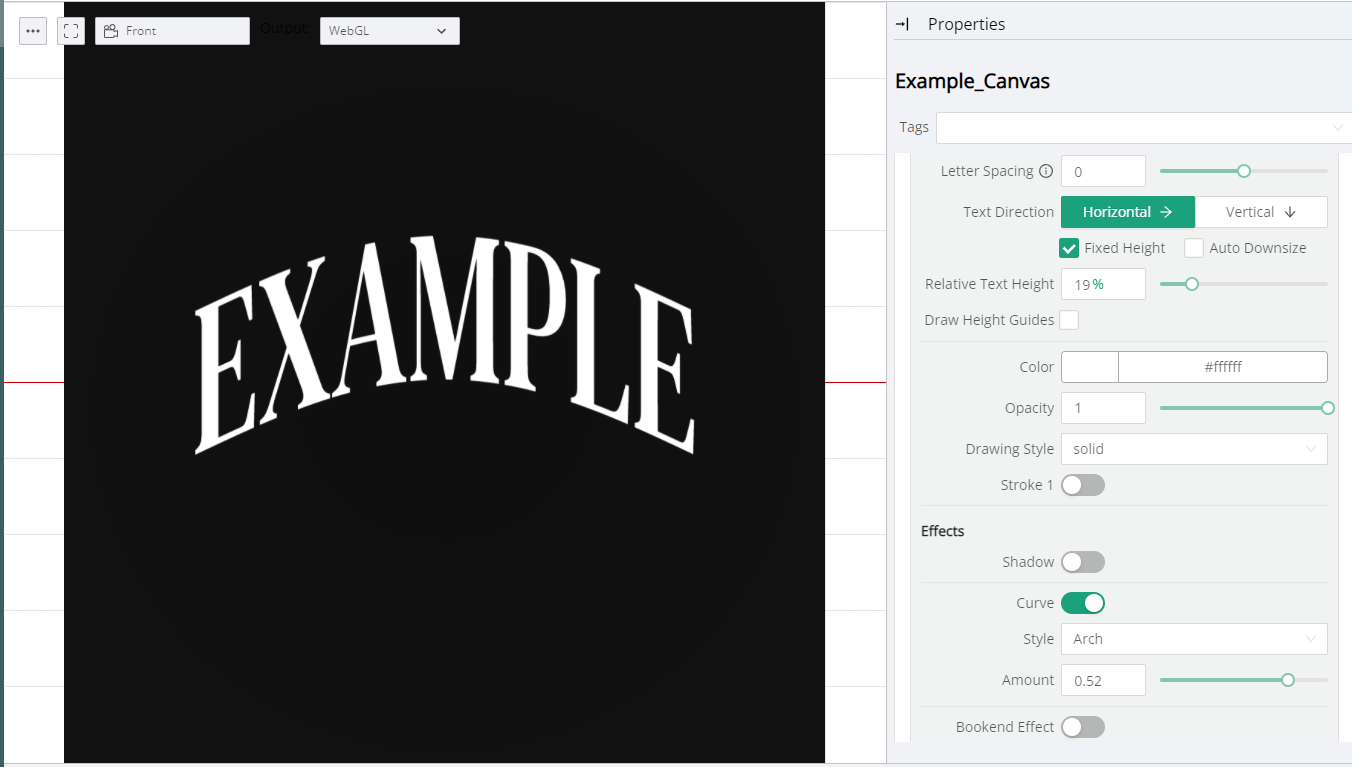Open the three-dot more options menu
Viewport: 1352px width, 767px height.
coord(33,31)
